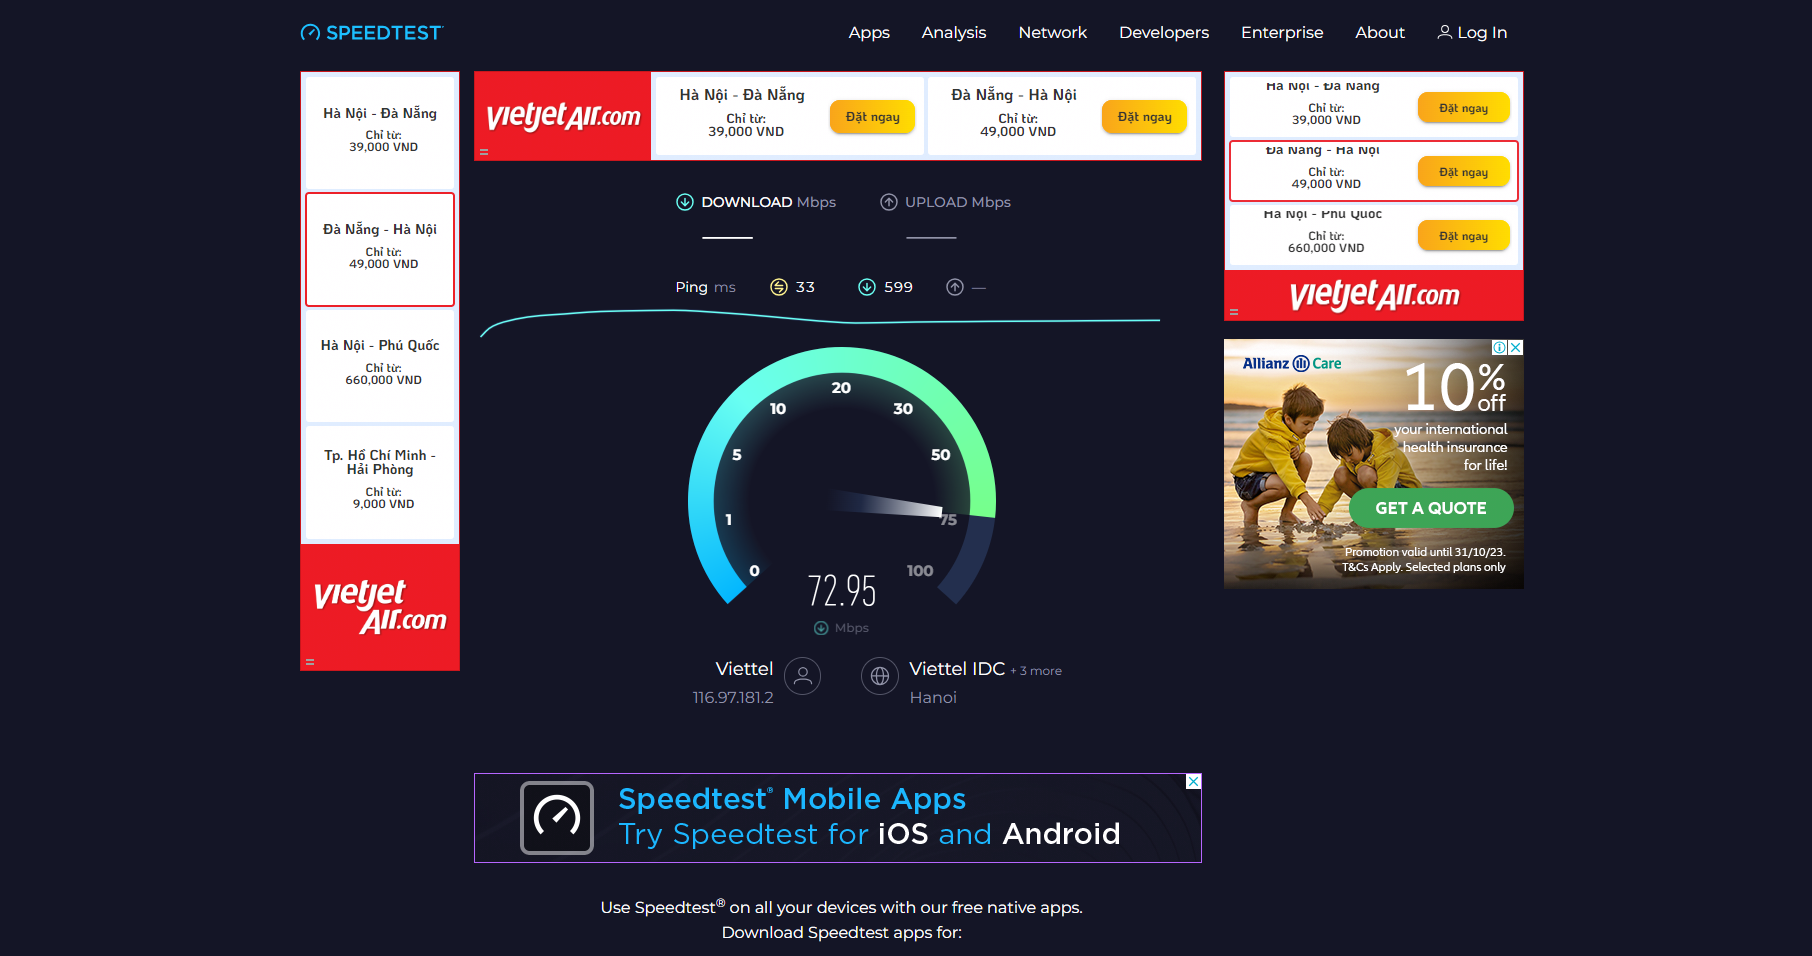Click the vietjetair.com logo in top banner
Screen dimensions: 1812x956
[563, 116]
